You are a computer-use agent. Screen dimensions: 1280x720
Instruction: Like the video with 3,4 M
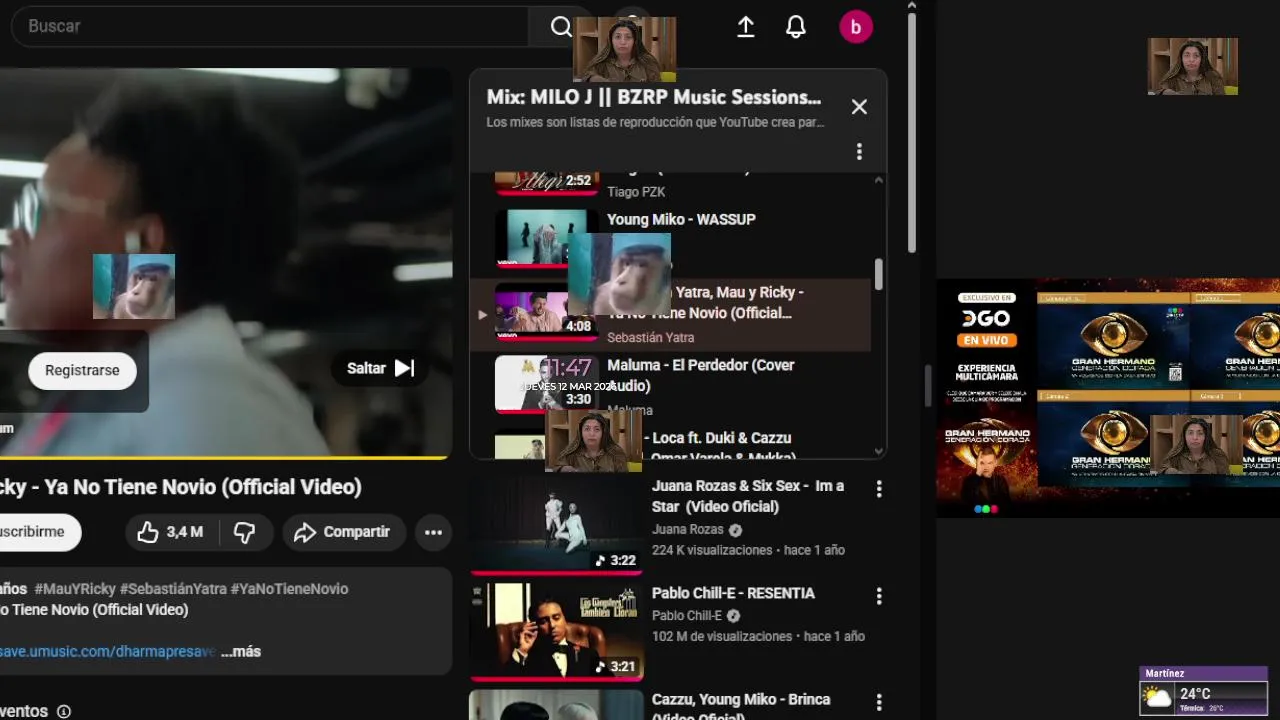click(169, 532)
